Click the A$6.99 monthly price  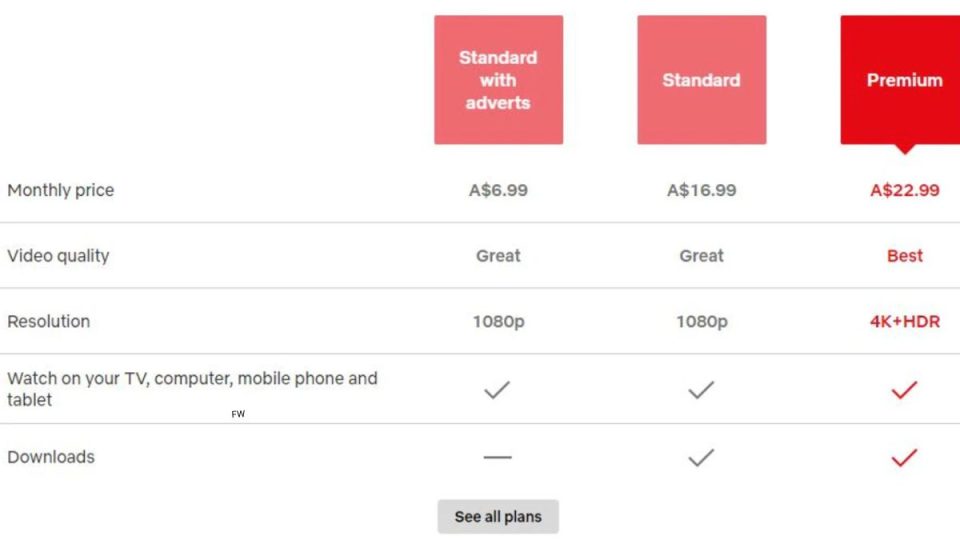(498, 190)
